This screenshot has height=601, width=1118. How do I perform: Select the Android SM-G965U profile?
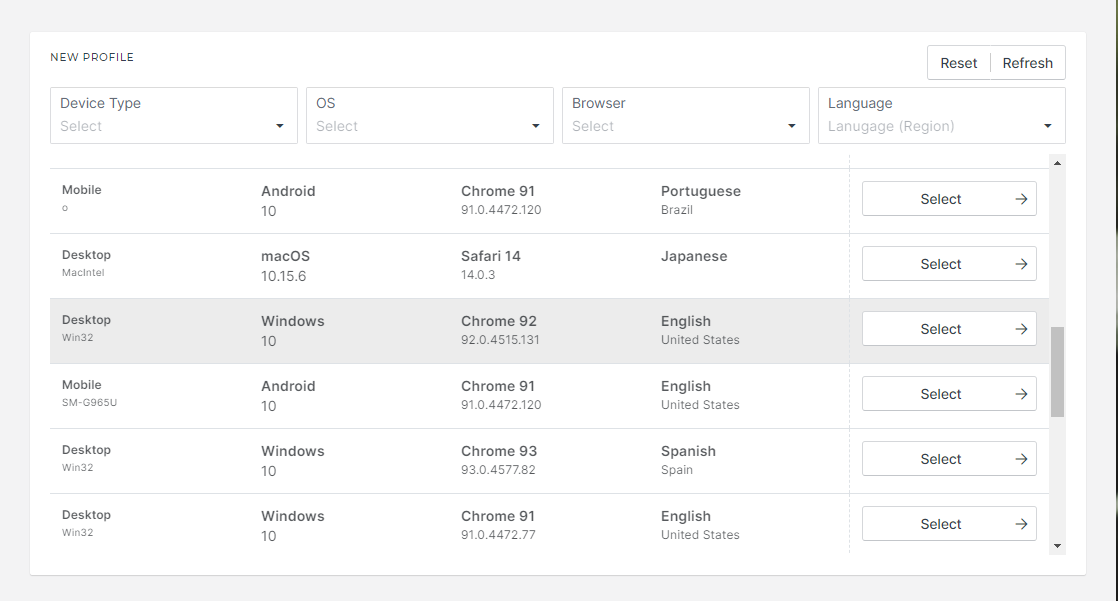940,394
